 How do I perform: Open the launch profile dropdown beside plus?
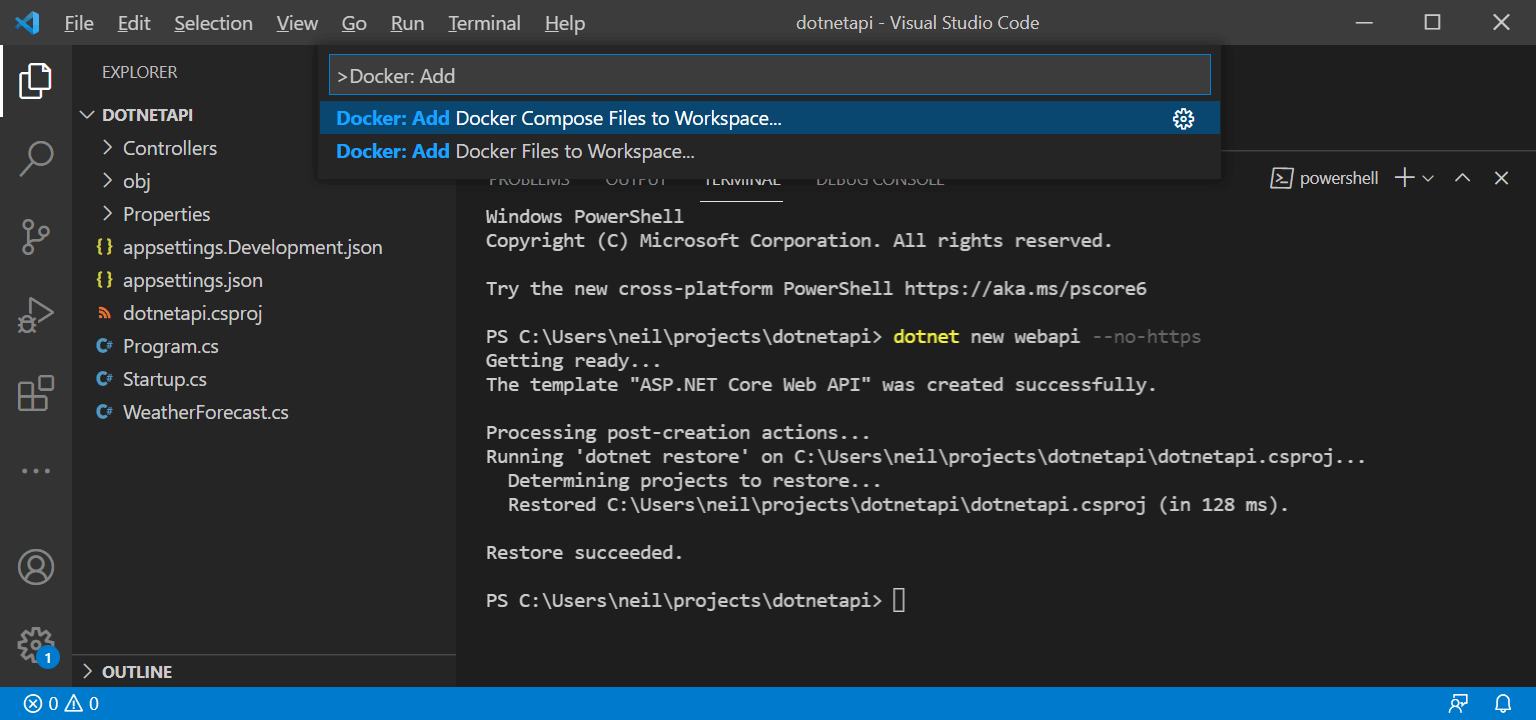[1428, 178]
